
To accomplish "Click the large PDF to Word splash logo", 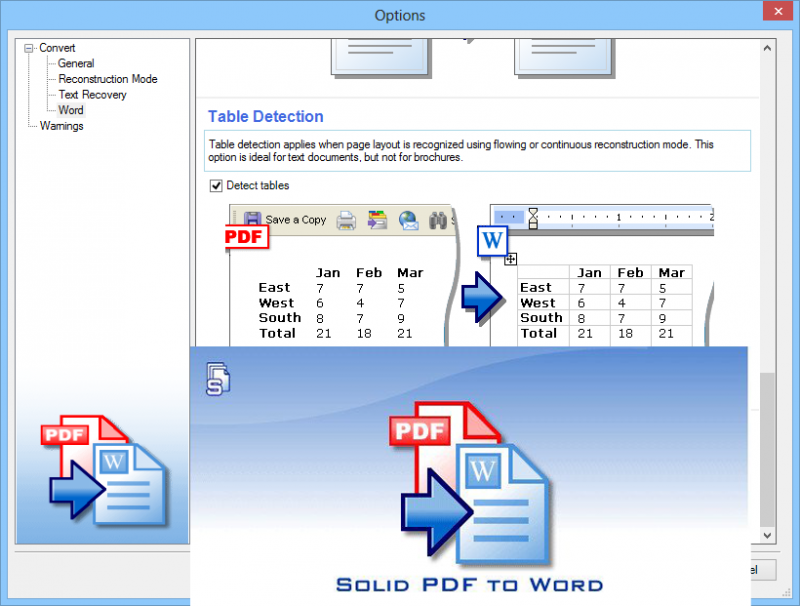I will [x=471, y=482].
